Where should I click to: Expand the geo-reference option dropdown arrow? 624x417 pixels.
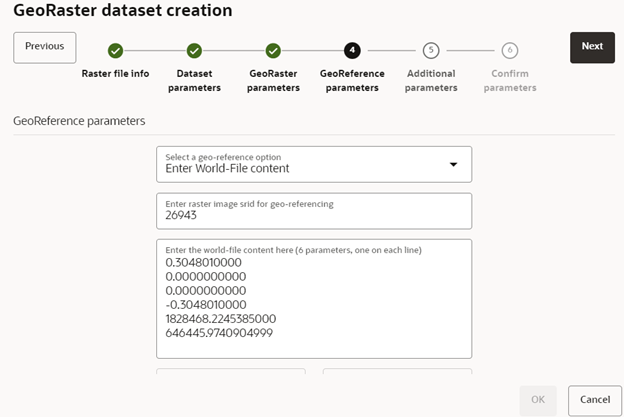[453, 164]
